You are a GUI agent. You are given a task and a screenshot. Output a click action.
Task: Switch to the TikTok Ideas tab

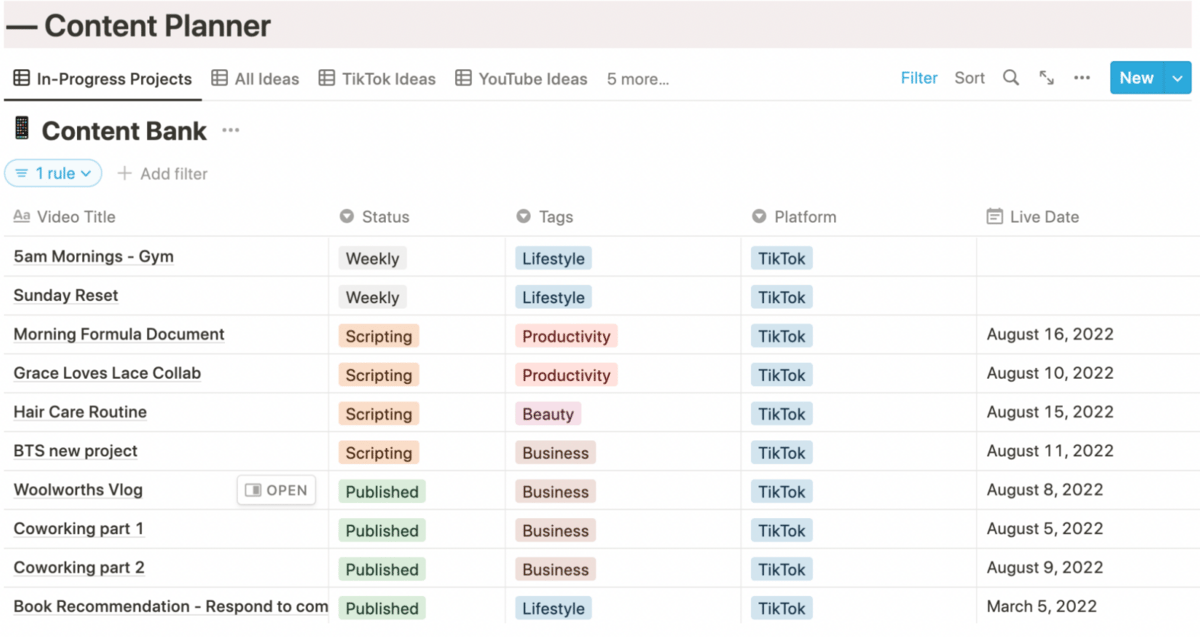[377, 79]
